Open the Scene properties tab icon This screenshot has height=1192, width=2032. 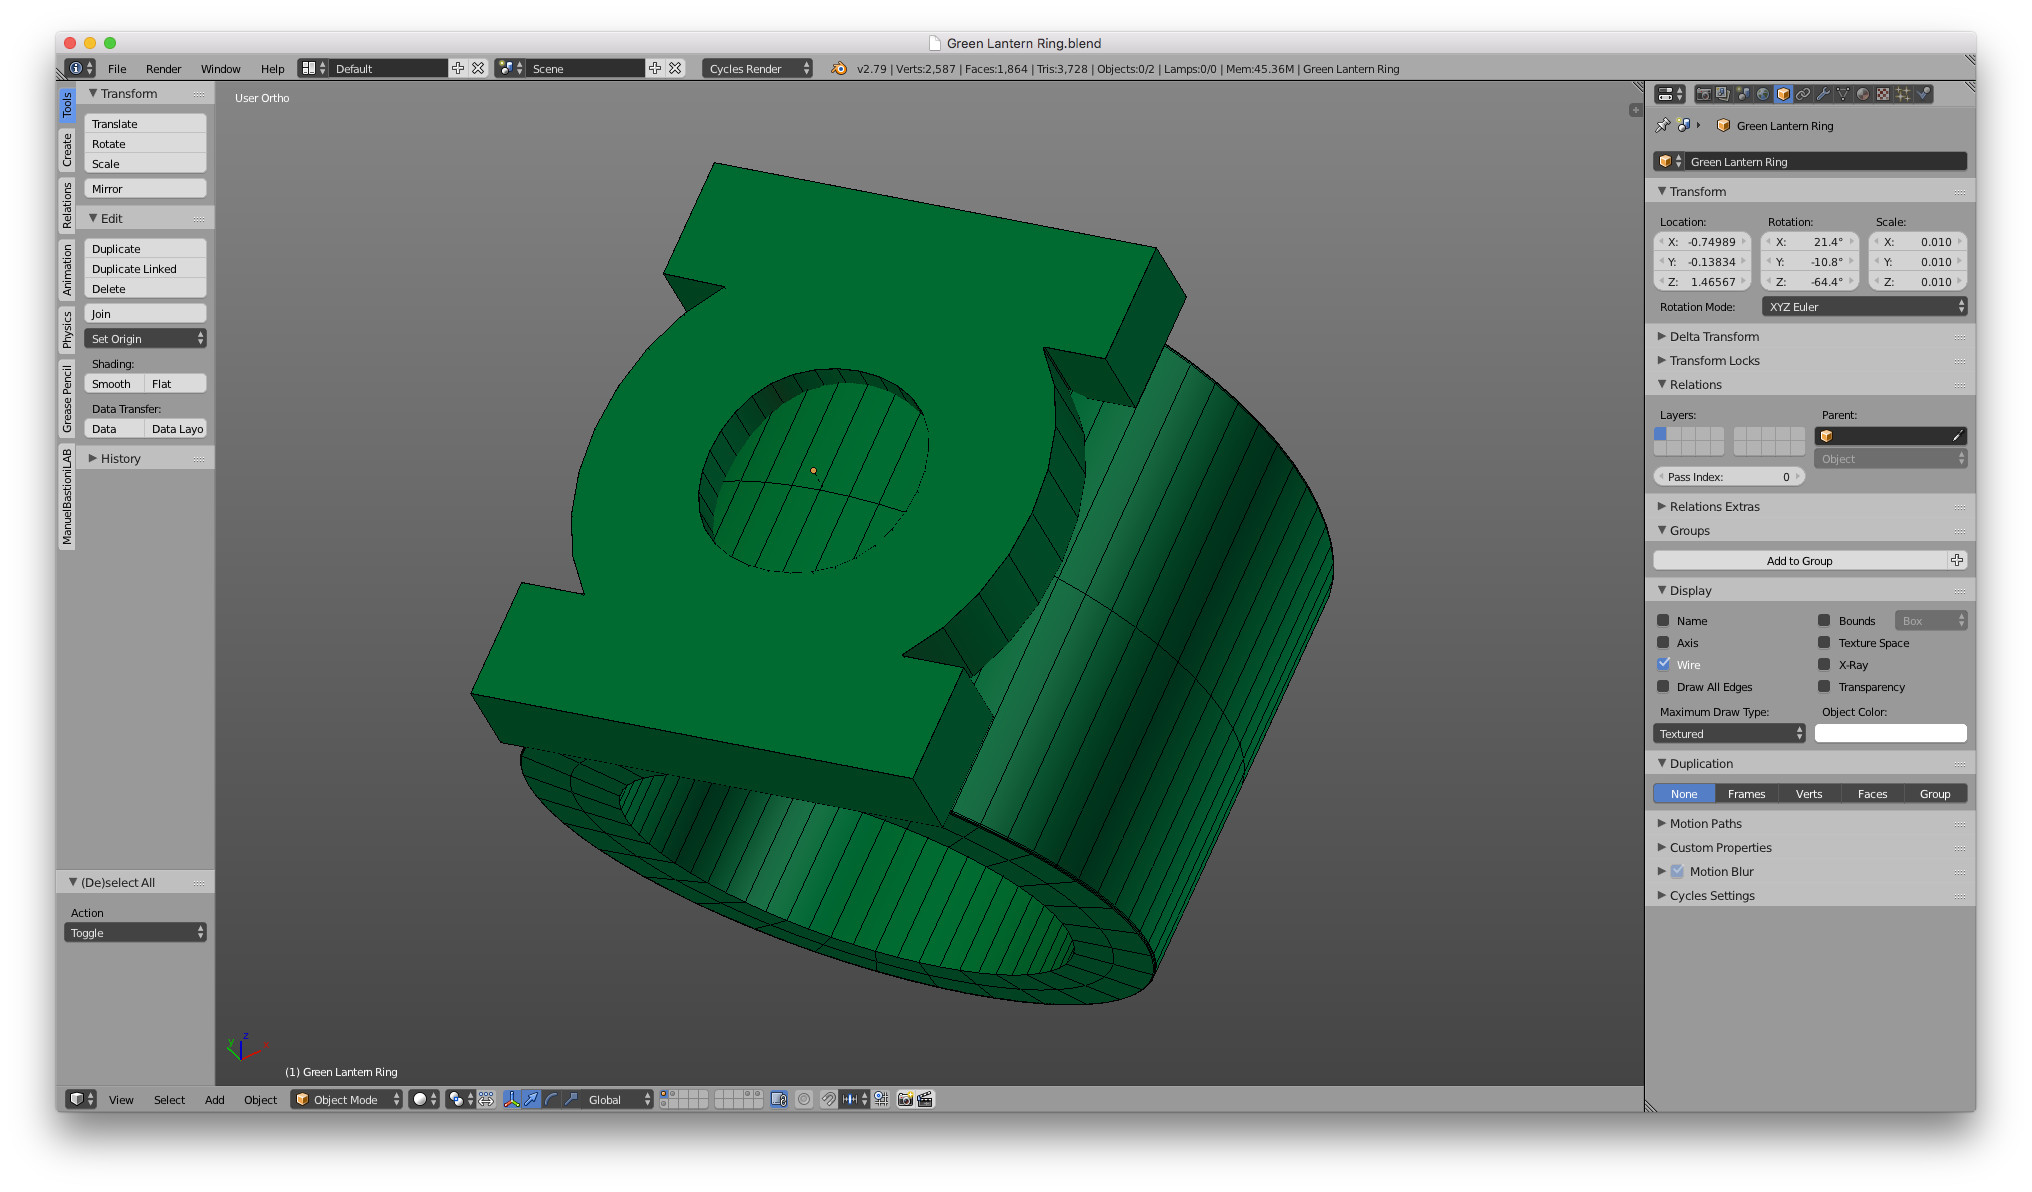[x=1743, y=94]
